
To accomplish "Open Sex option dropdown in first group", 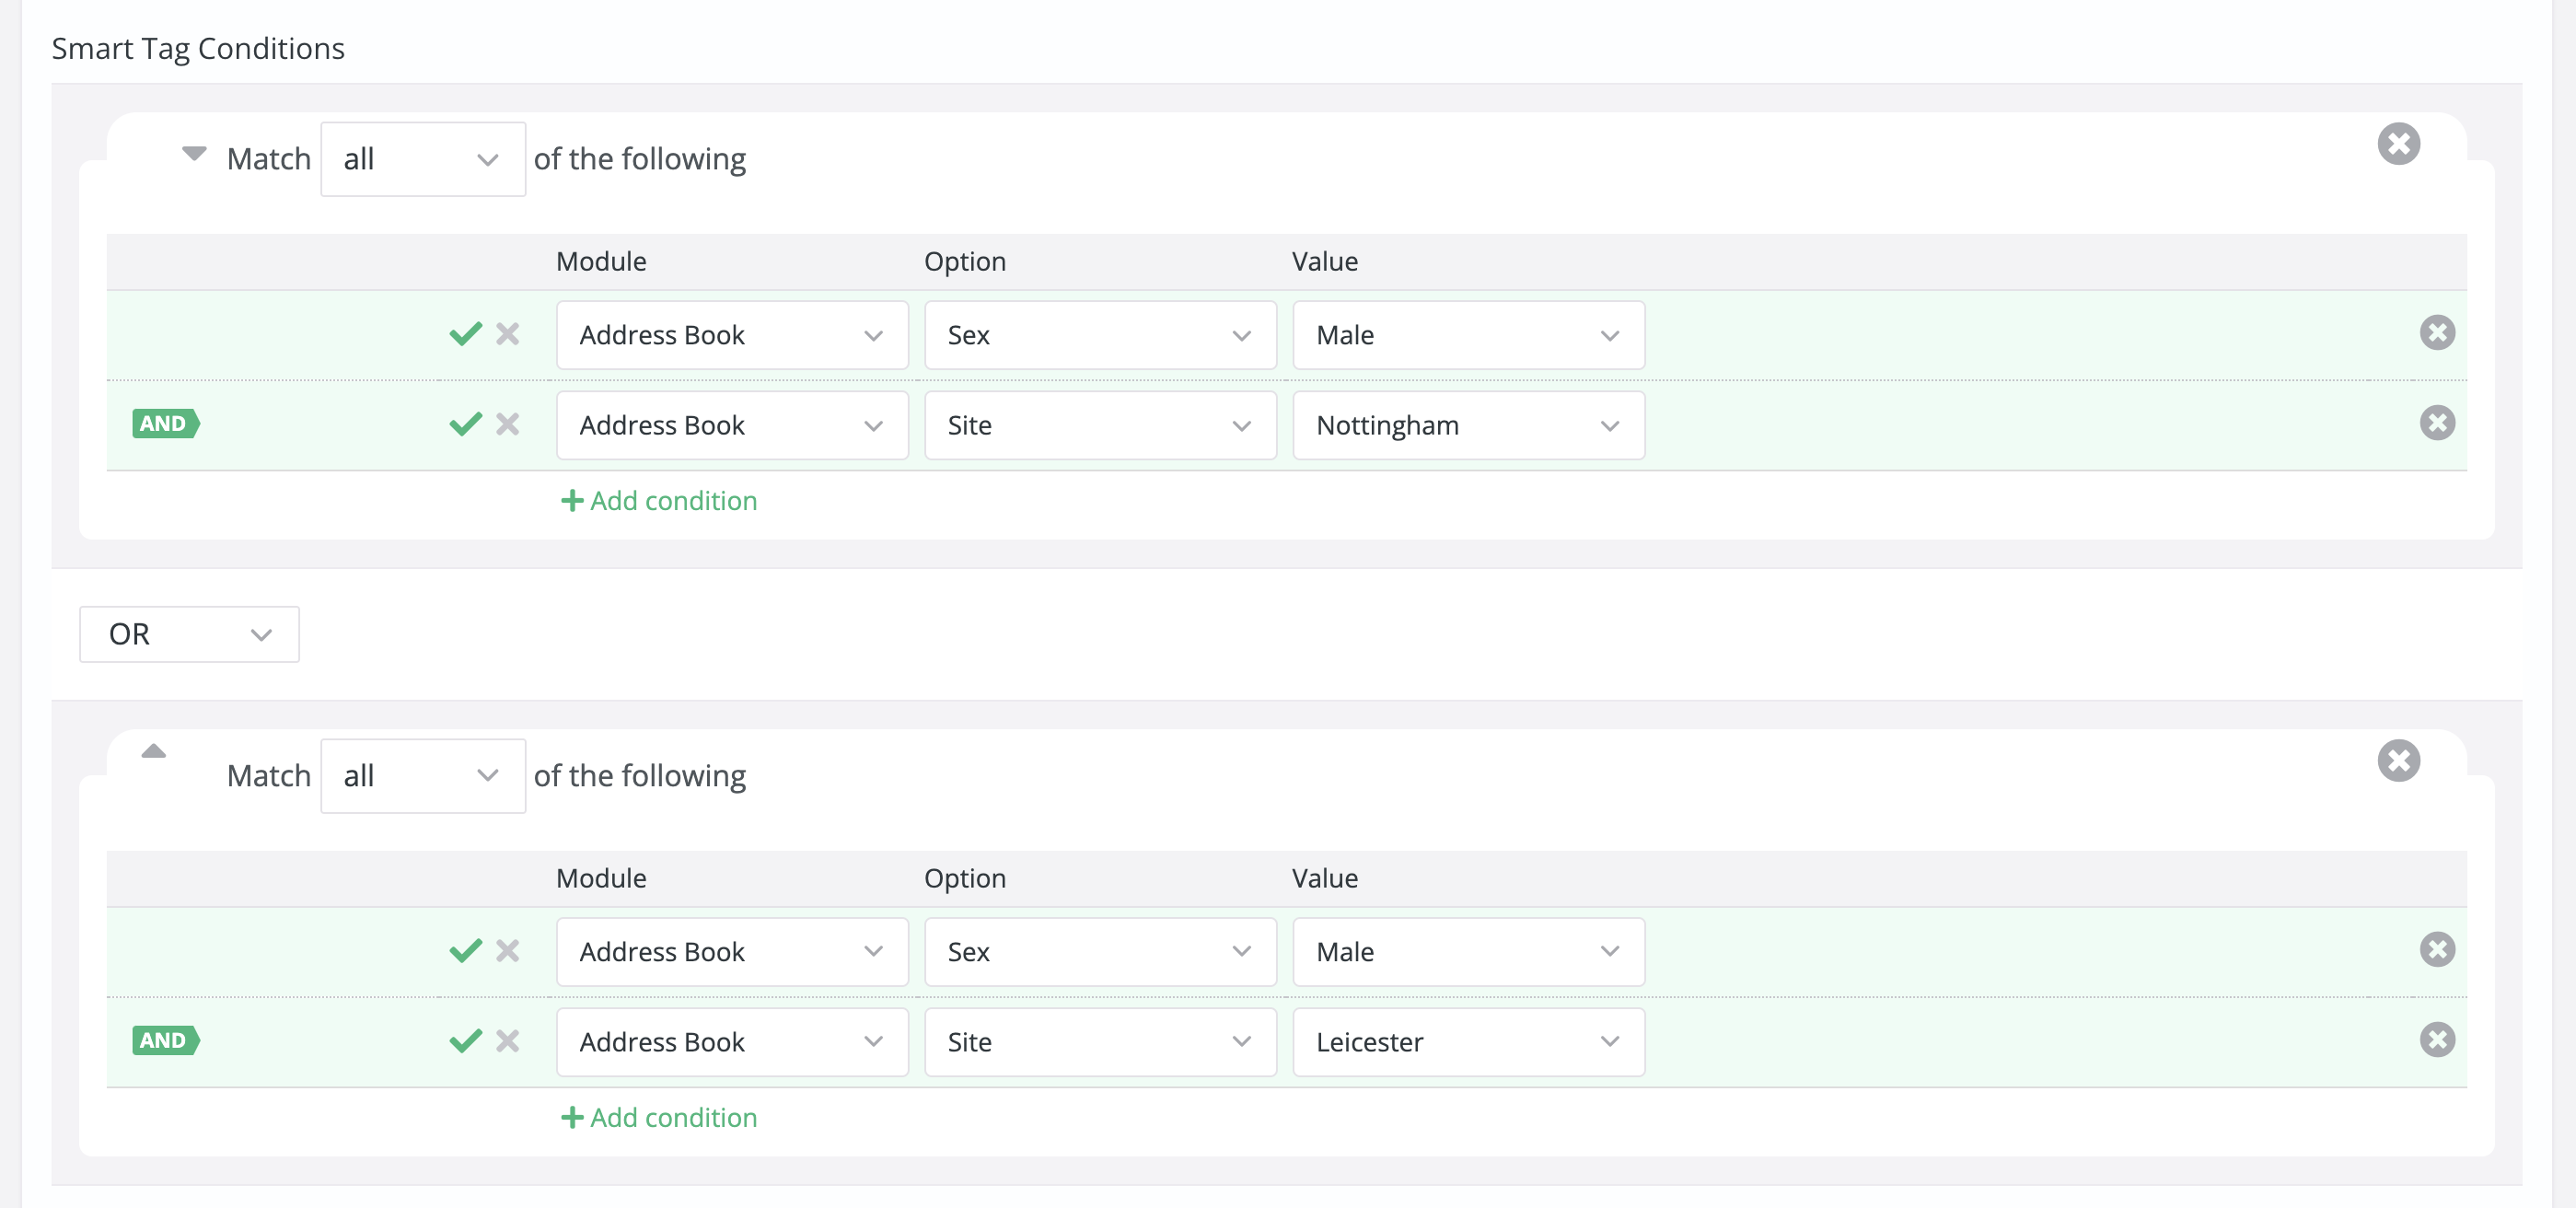I will coord(1100,335).
